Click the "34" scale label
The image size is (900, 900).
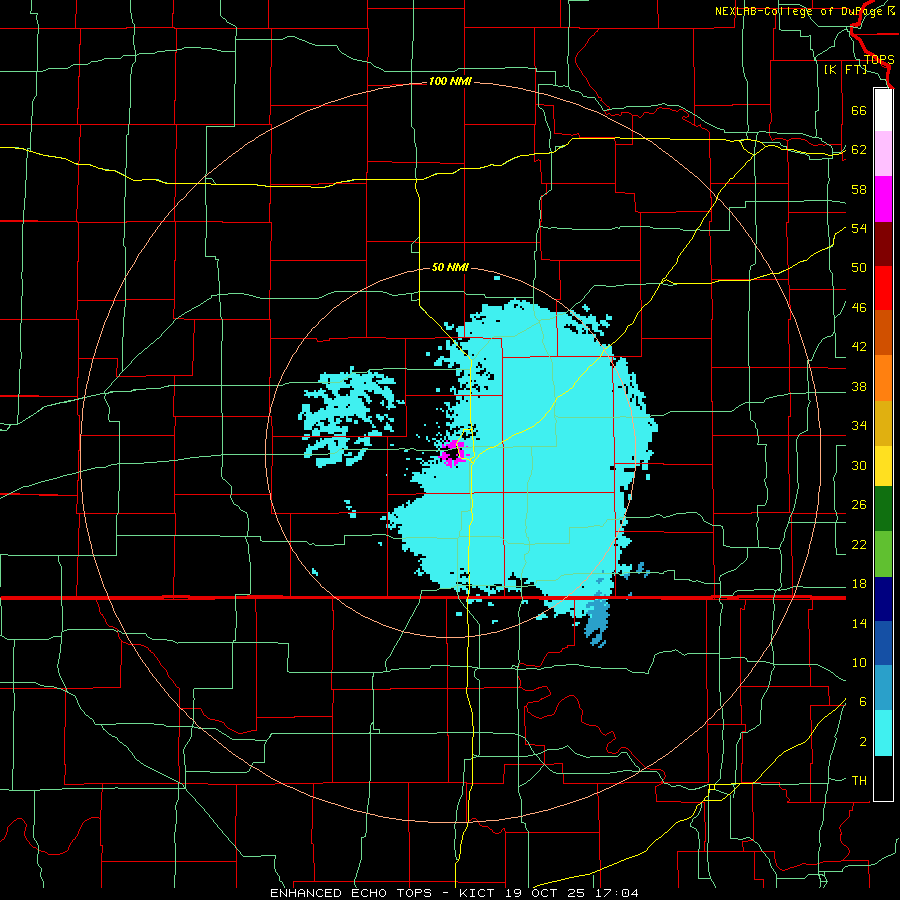[x=859, y=426]
